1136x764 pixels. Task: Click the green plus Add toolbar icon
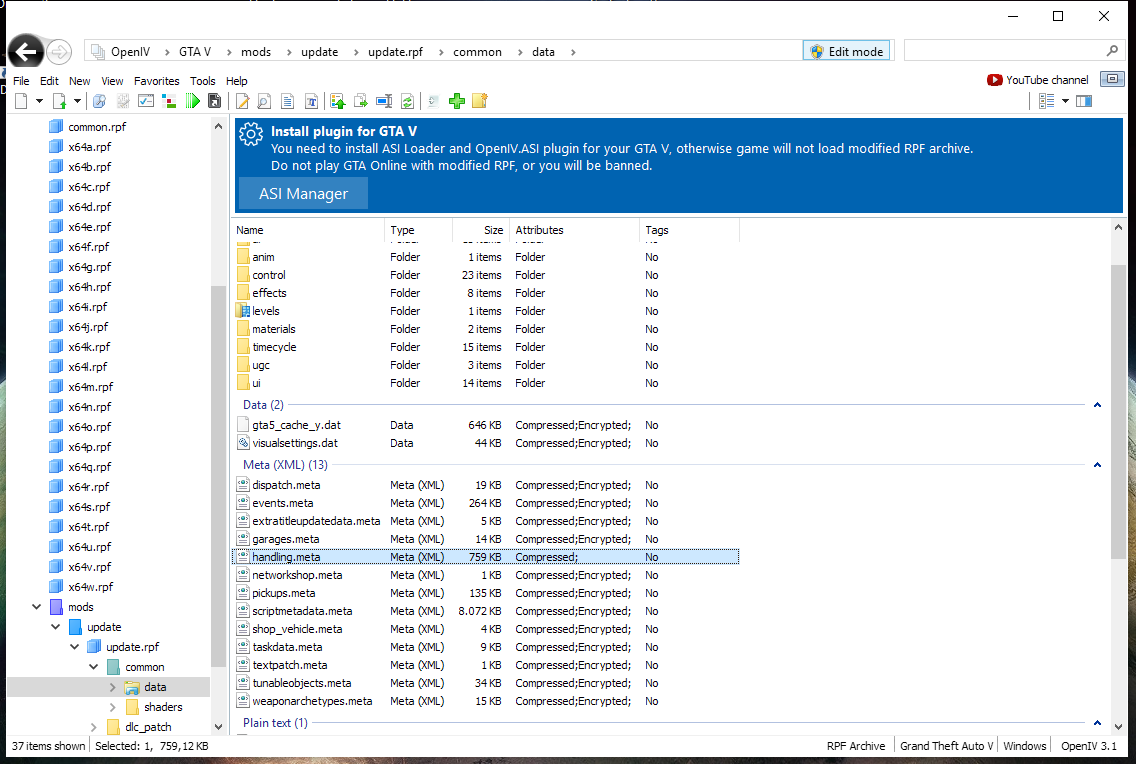click(456, 101)
